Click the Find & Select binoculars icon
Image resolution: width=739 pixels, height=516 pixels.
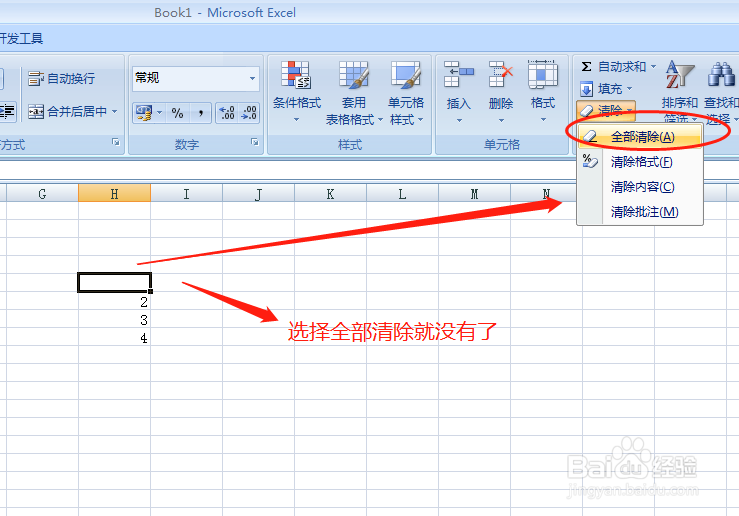721,74
